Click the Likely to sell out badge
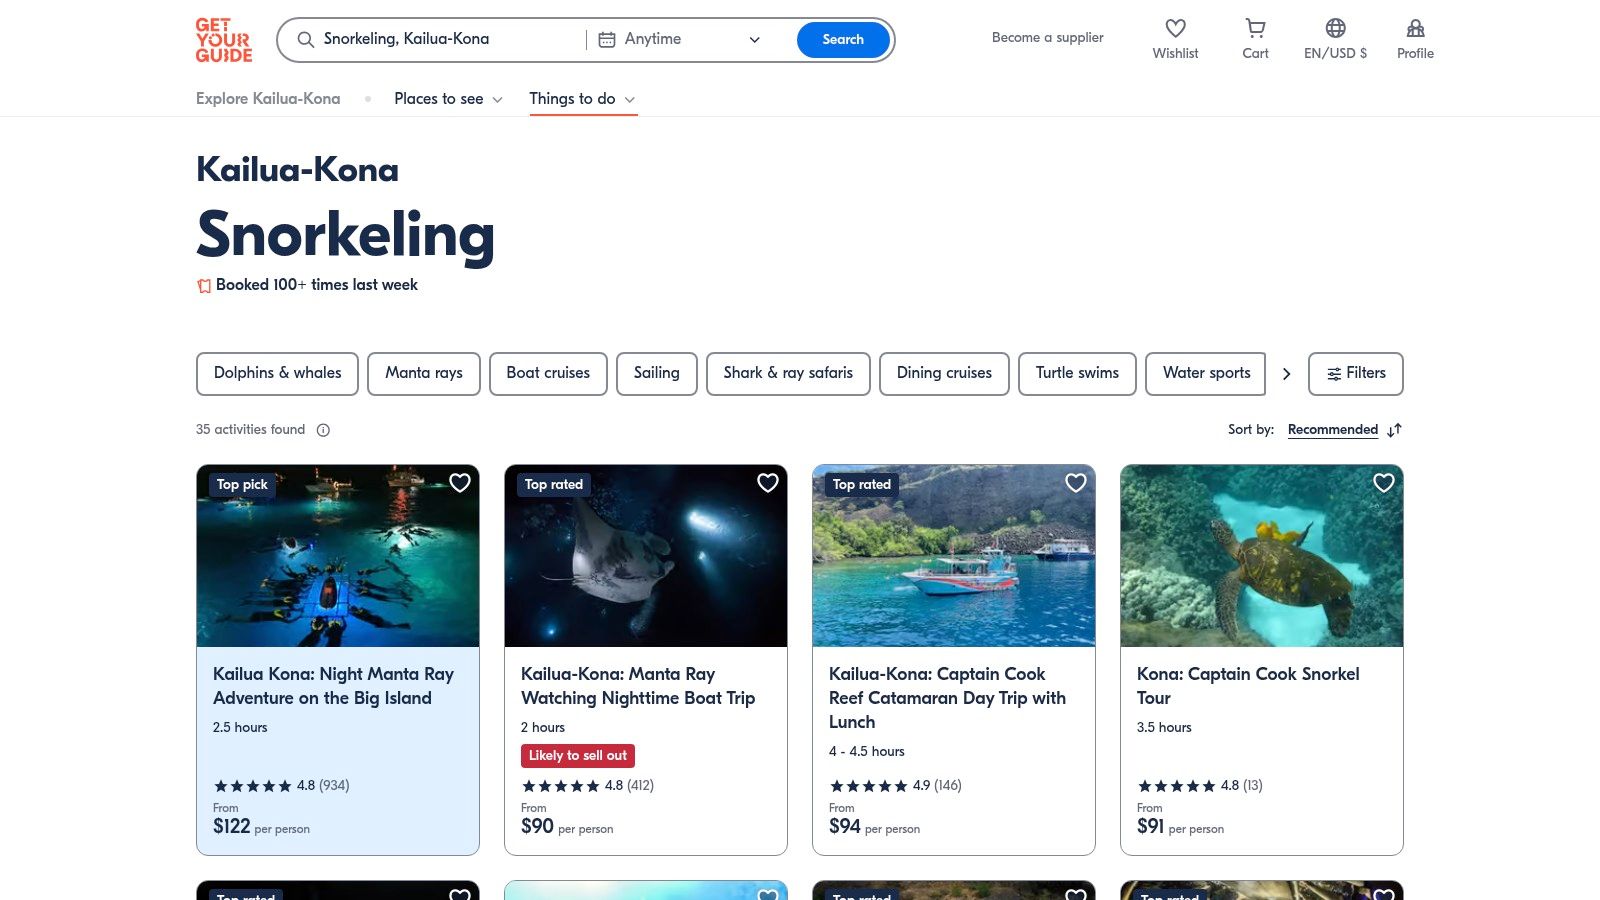Image resolution: width=1600 pixels, height=900 pixels. tap(578, 756)
